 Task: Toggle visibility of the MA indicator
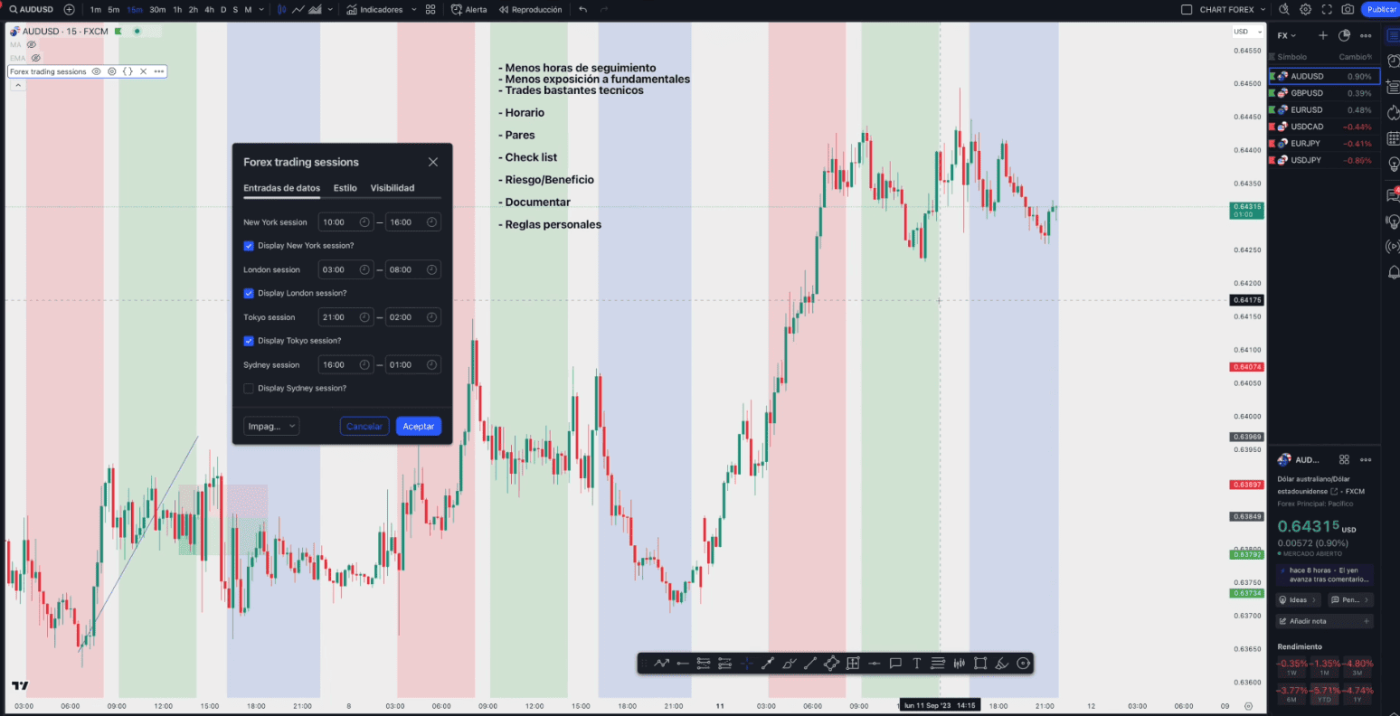(x=31, y=45)
